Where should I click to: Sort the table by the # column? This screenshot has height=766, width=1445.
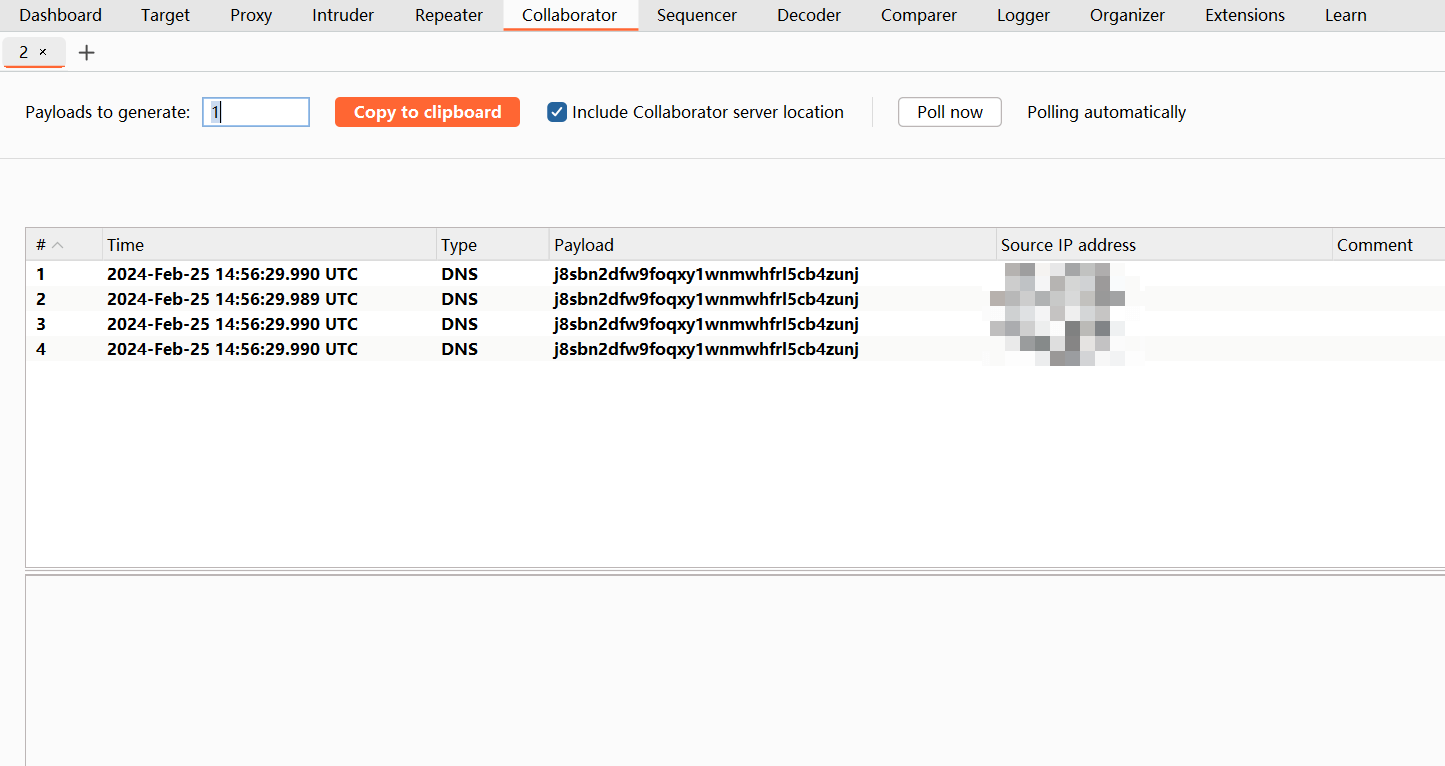pos(64,245)
